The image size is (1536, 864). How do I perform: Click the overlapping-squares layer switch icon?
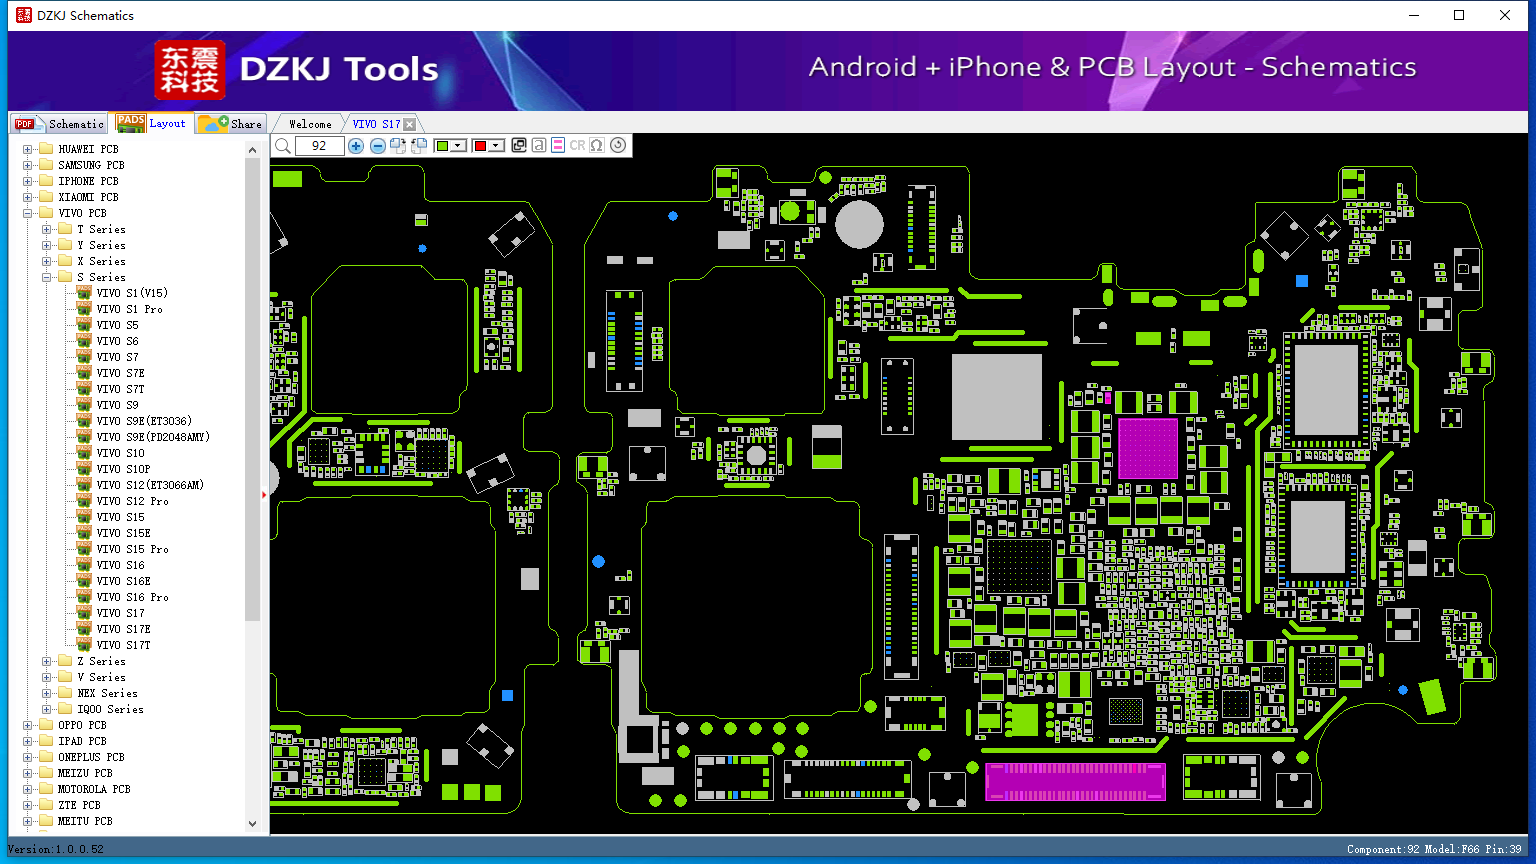click(518, 146)
